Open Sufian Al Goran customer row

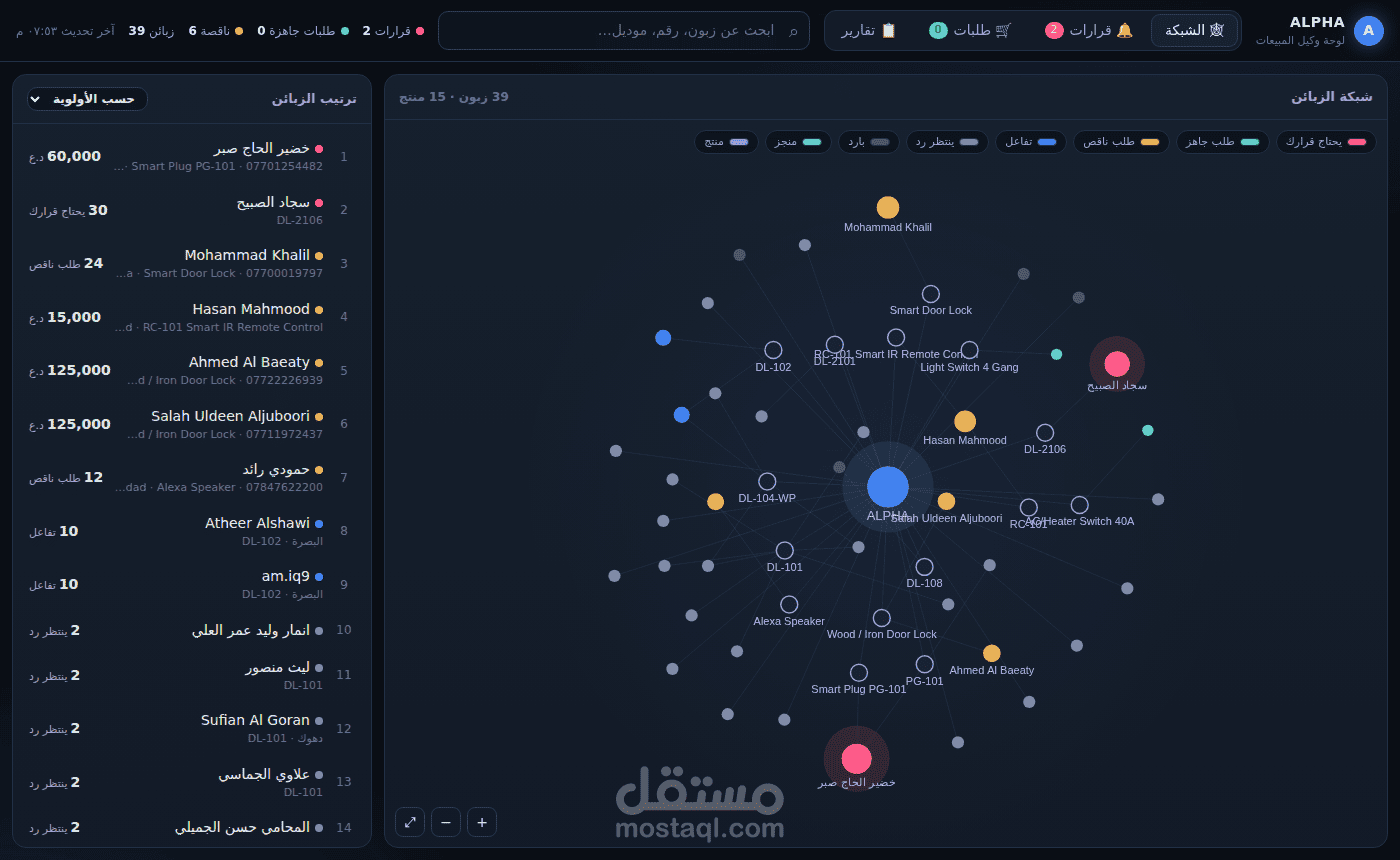192,728
